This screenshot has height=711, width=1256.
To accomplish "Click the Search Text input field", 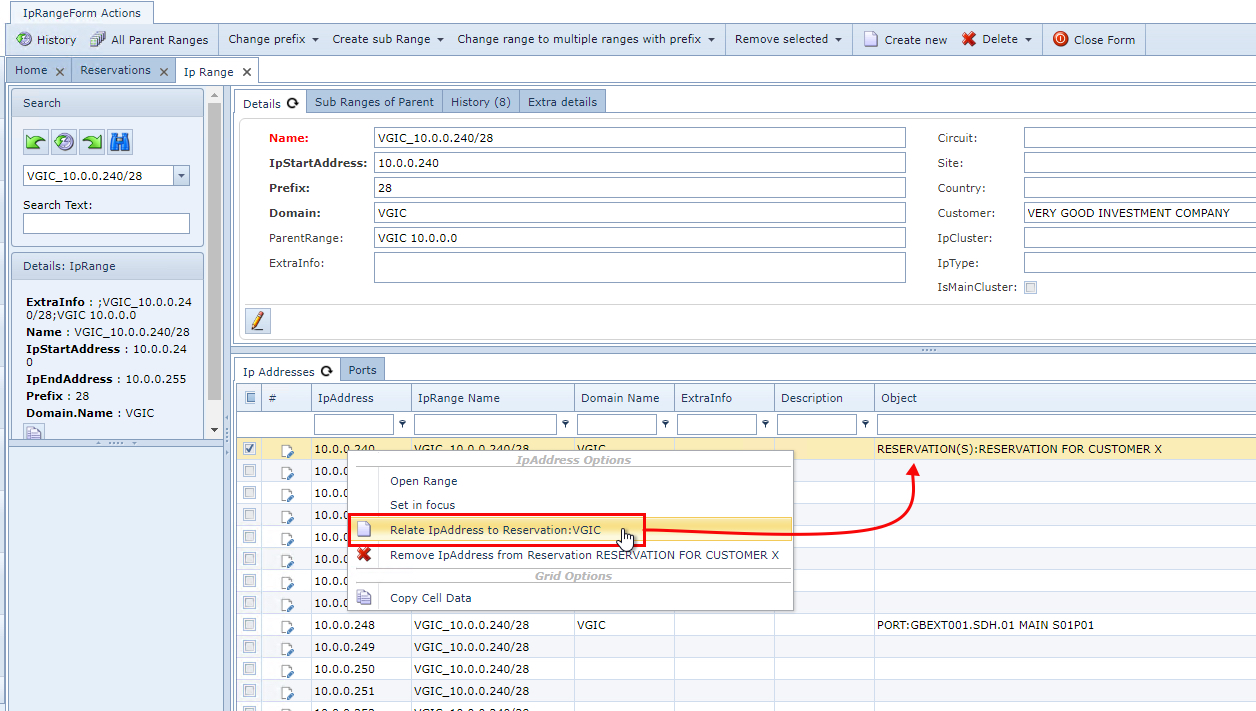I will [x=106, y=223].
